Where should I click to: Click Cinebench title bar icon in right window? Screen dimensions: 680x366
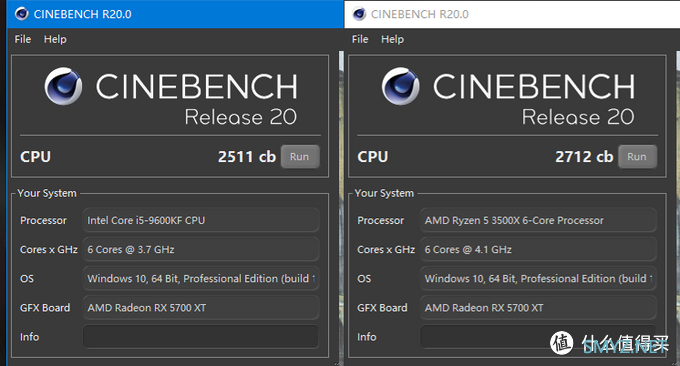tap(359, 14)
